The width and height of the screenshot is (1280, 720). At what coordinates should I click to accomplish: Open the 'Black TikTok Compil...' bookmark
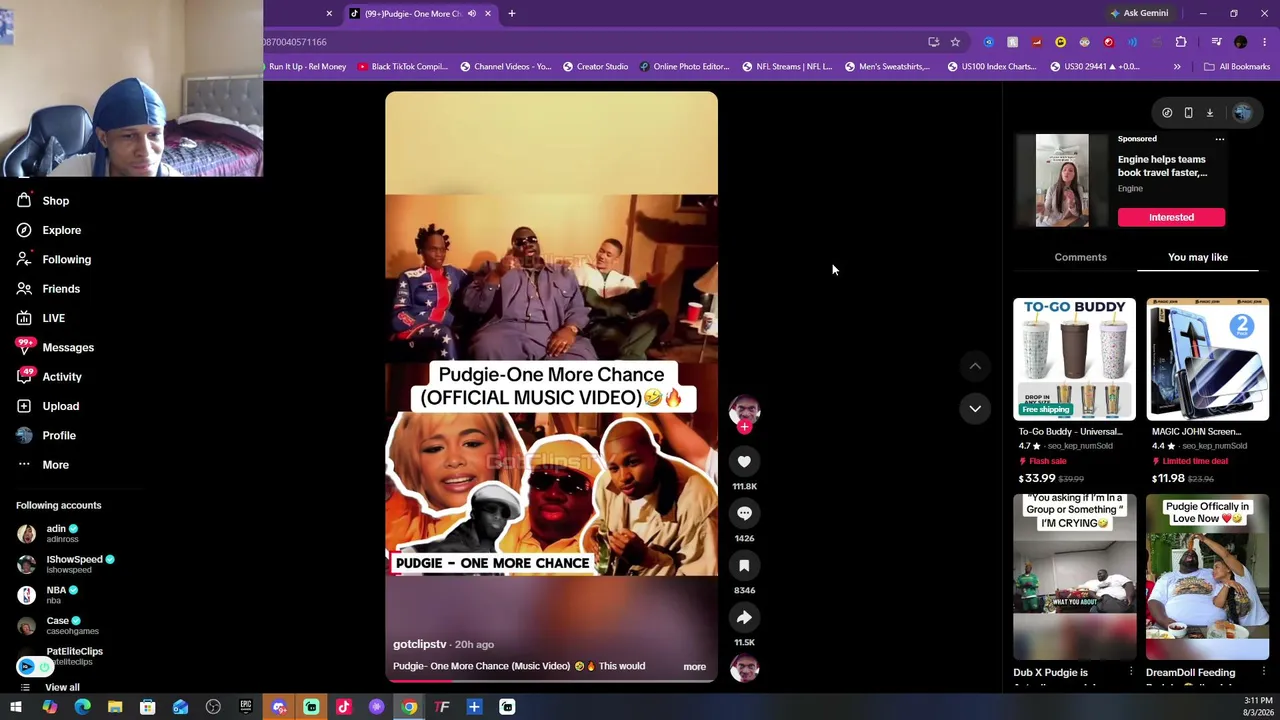click(x=401, y=67)
